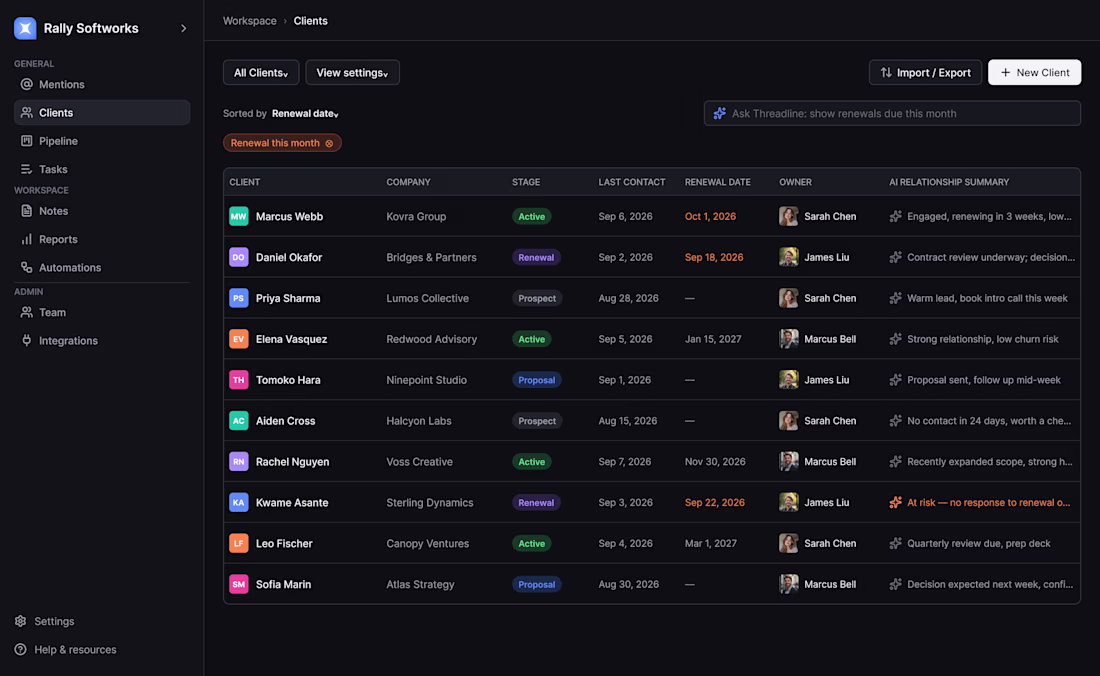The image size is (1100, 676).
Task: Focus the Ask Threadline search field
Action: pyautogui.click(x=892, y=114)
